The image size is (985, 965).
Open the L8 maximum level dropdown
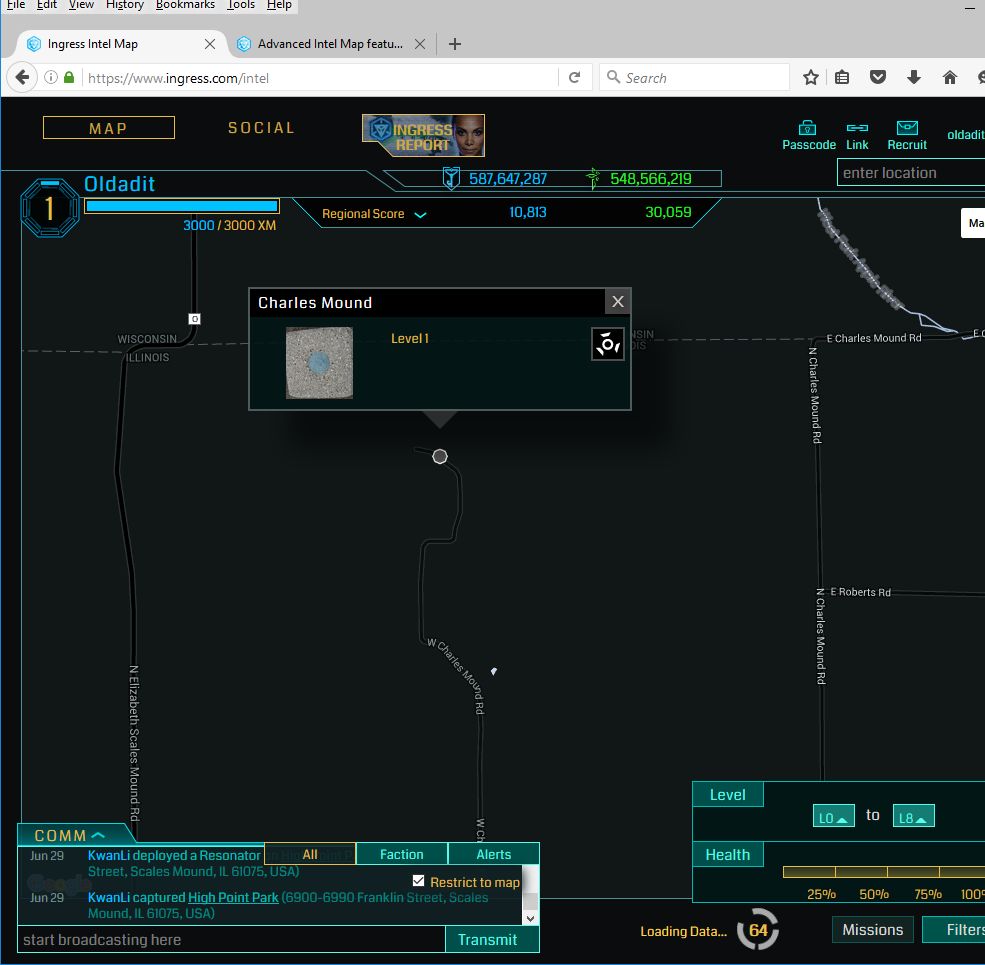[913, 817]
